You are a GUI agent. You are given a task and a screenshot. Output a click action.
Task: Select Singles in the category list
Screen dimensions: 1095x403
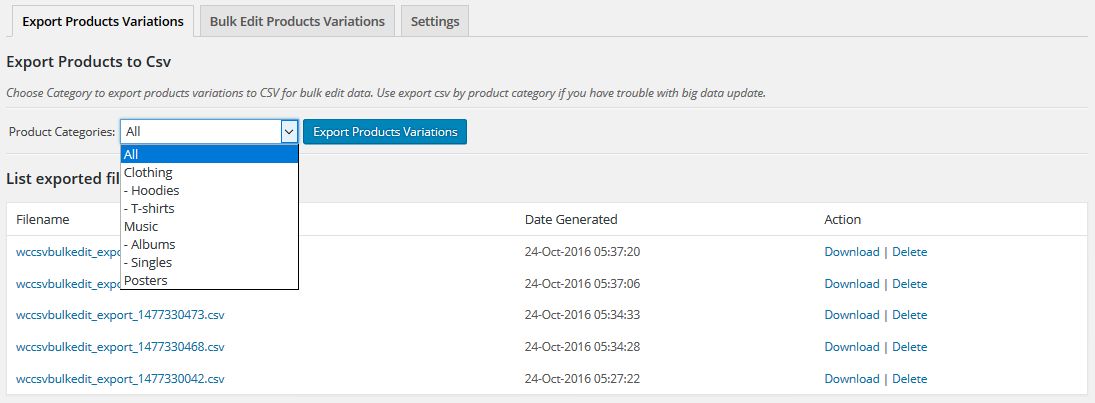148,262
